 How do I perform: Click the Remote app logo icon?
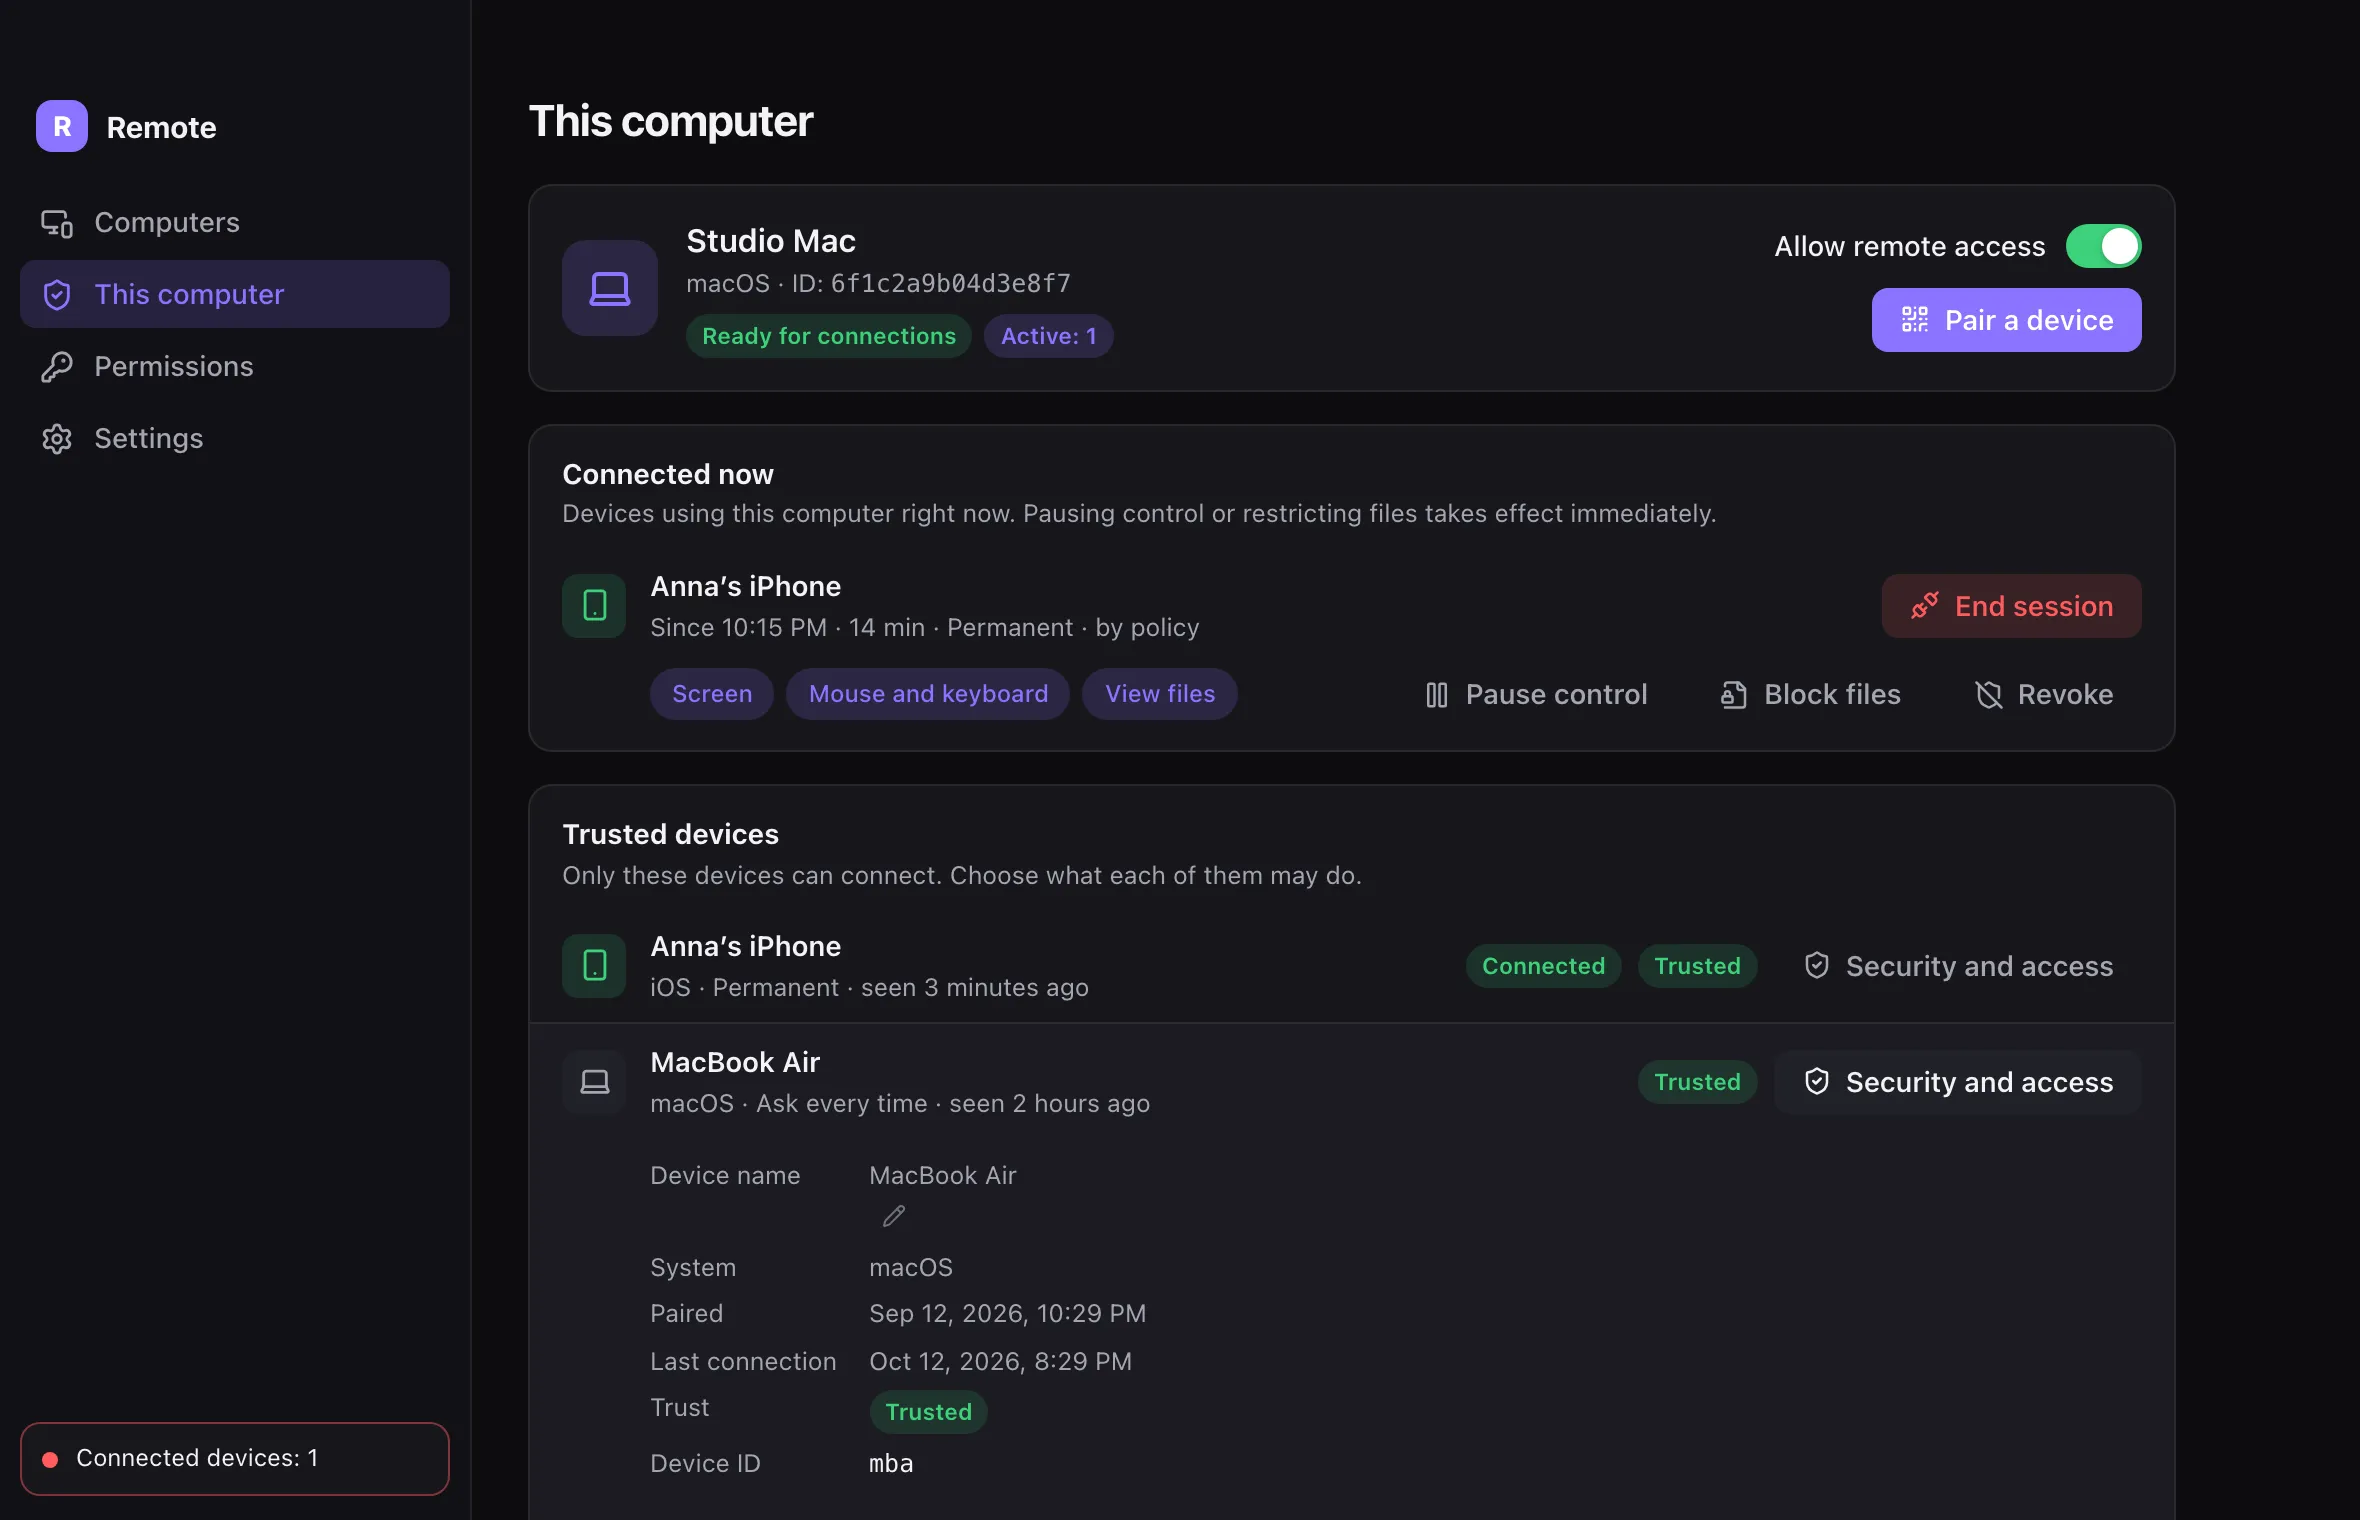point(62,127)
